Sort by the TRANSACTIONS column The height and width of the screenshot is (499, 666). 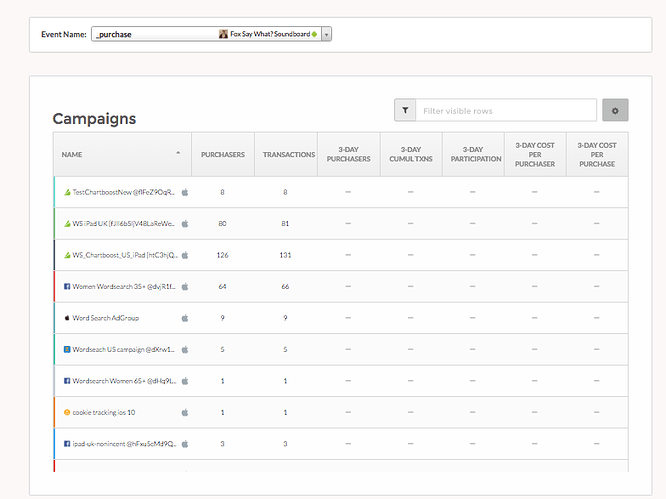286,155
